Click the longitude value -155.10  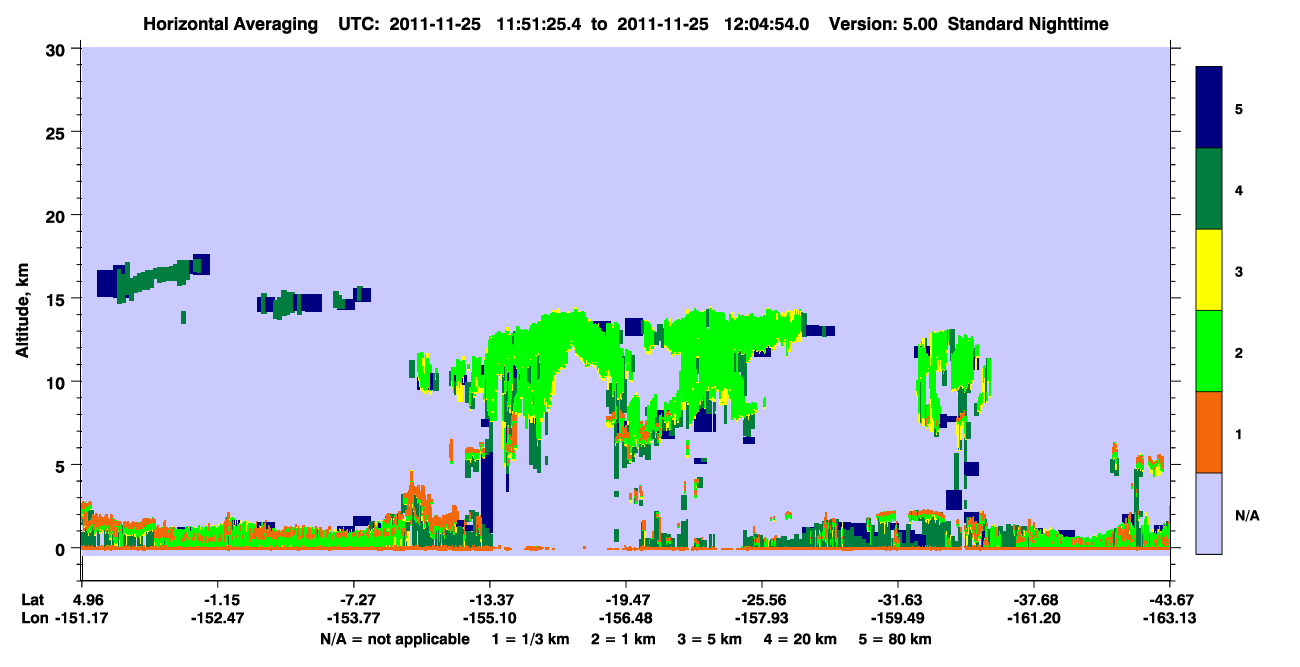point(490,619)
